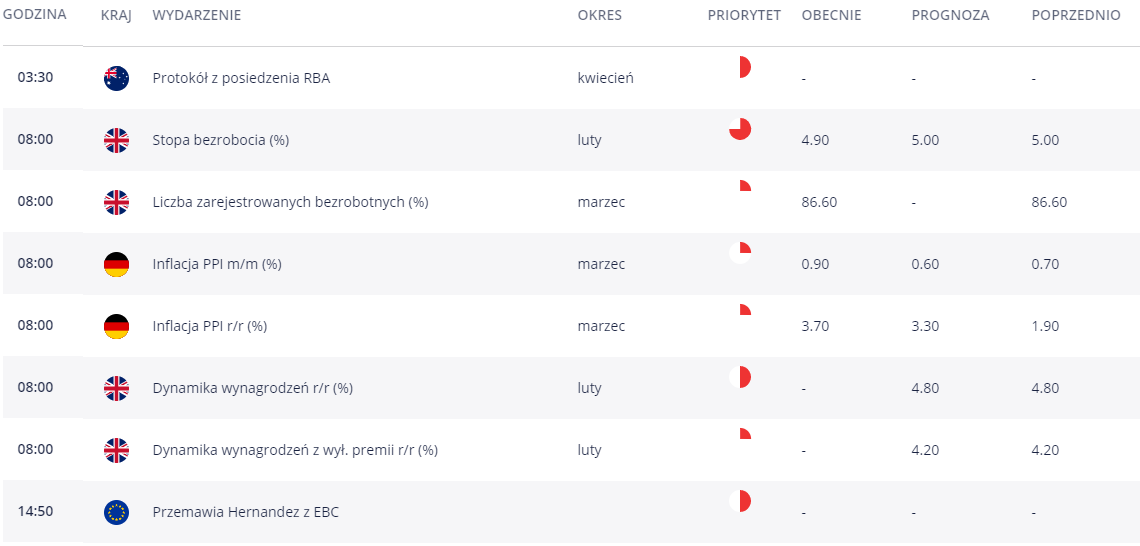Viewport: 1140px width, 546px height.
Task: Click priority indicator for Inflacja PPI m/m
Action: [740, 253]
